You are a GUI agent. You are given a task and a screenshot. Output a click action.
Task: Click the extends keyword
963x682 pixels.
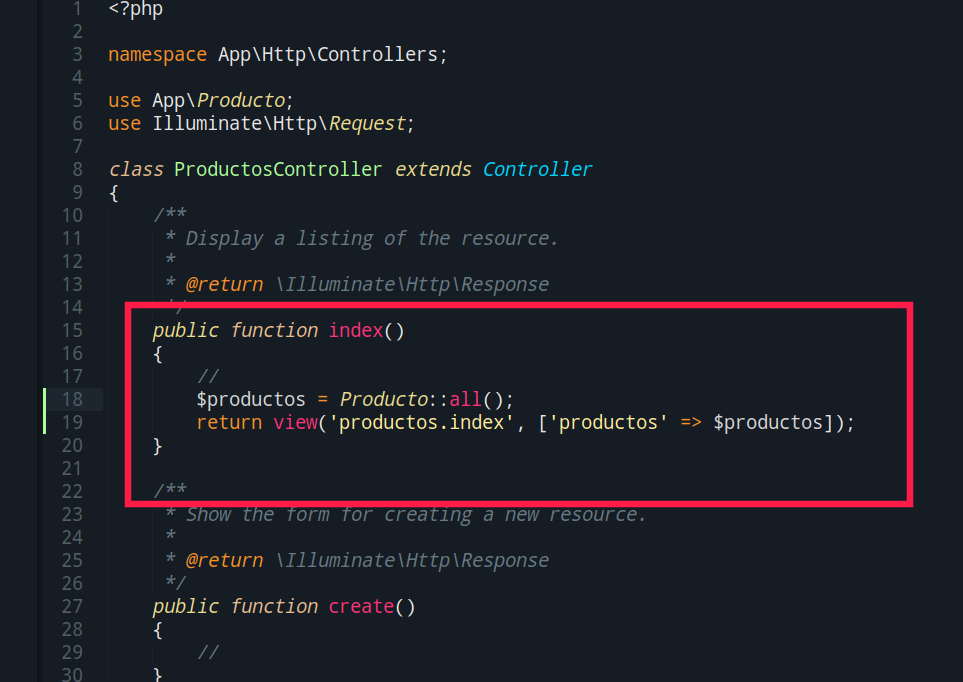(x=433, y=170)
